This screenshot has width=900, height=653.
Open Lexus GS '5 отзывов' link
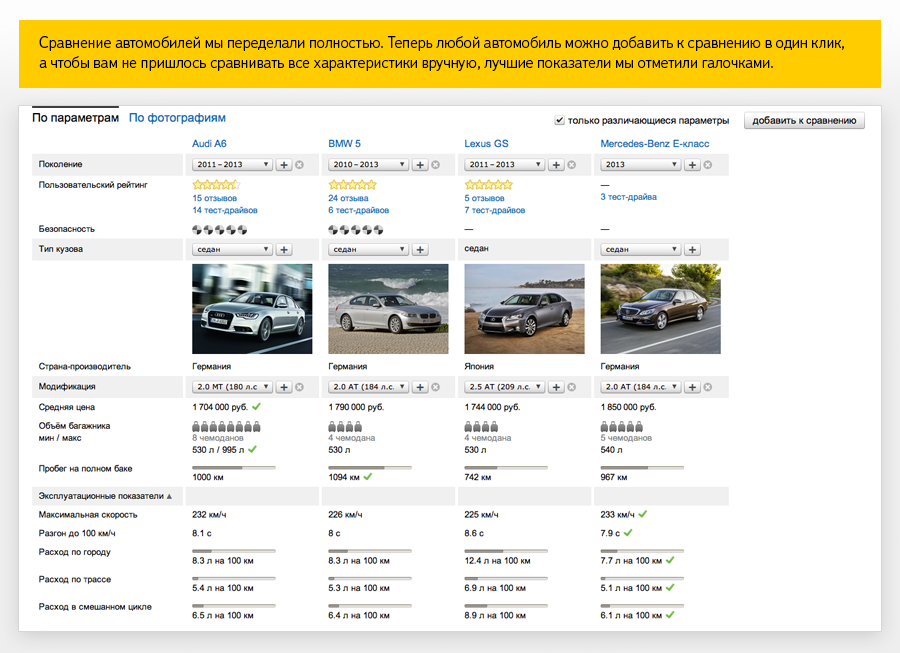coord(484,198)
